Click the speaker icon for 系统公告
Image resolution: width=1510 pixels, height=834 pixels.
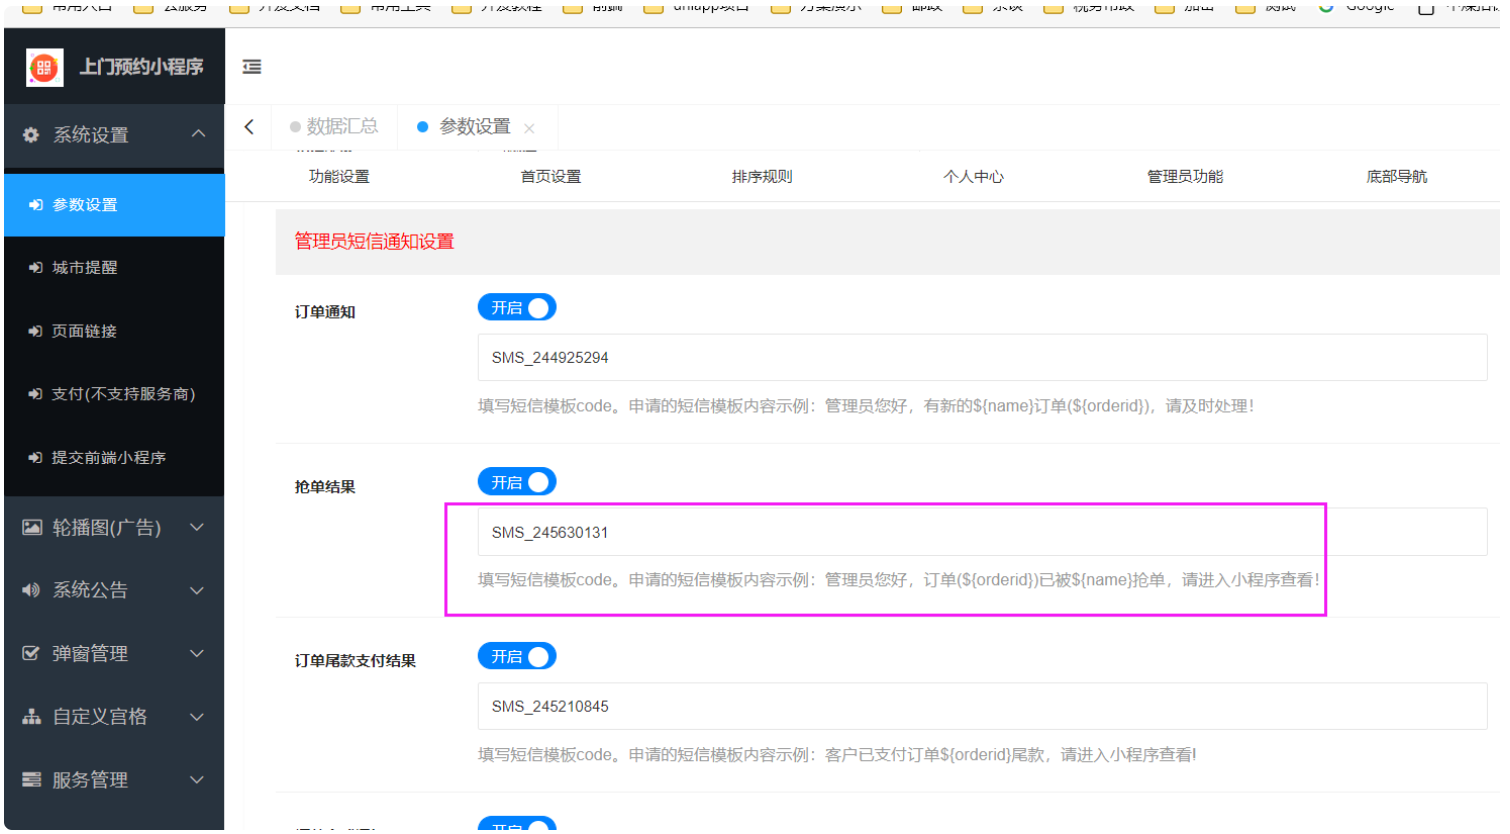[32, 590]
